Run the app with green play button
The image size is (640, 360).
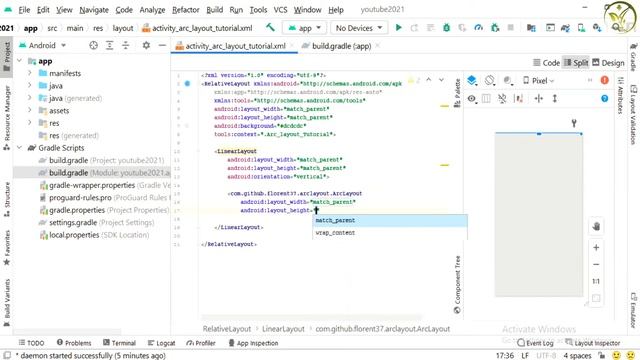[398, 28]
